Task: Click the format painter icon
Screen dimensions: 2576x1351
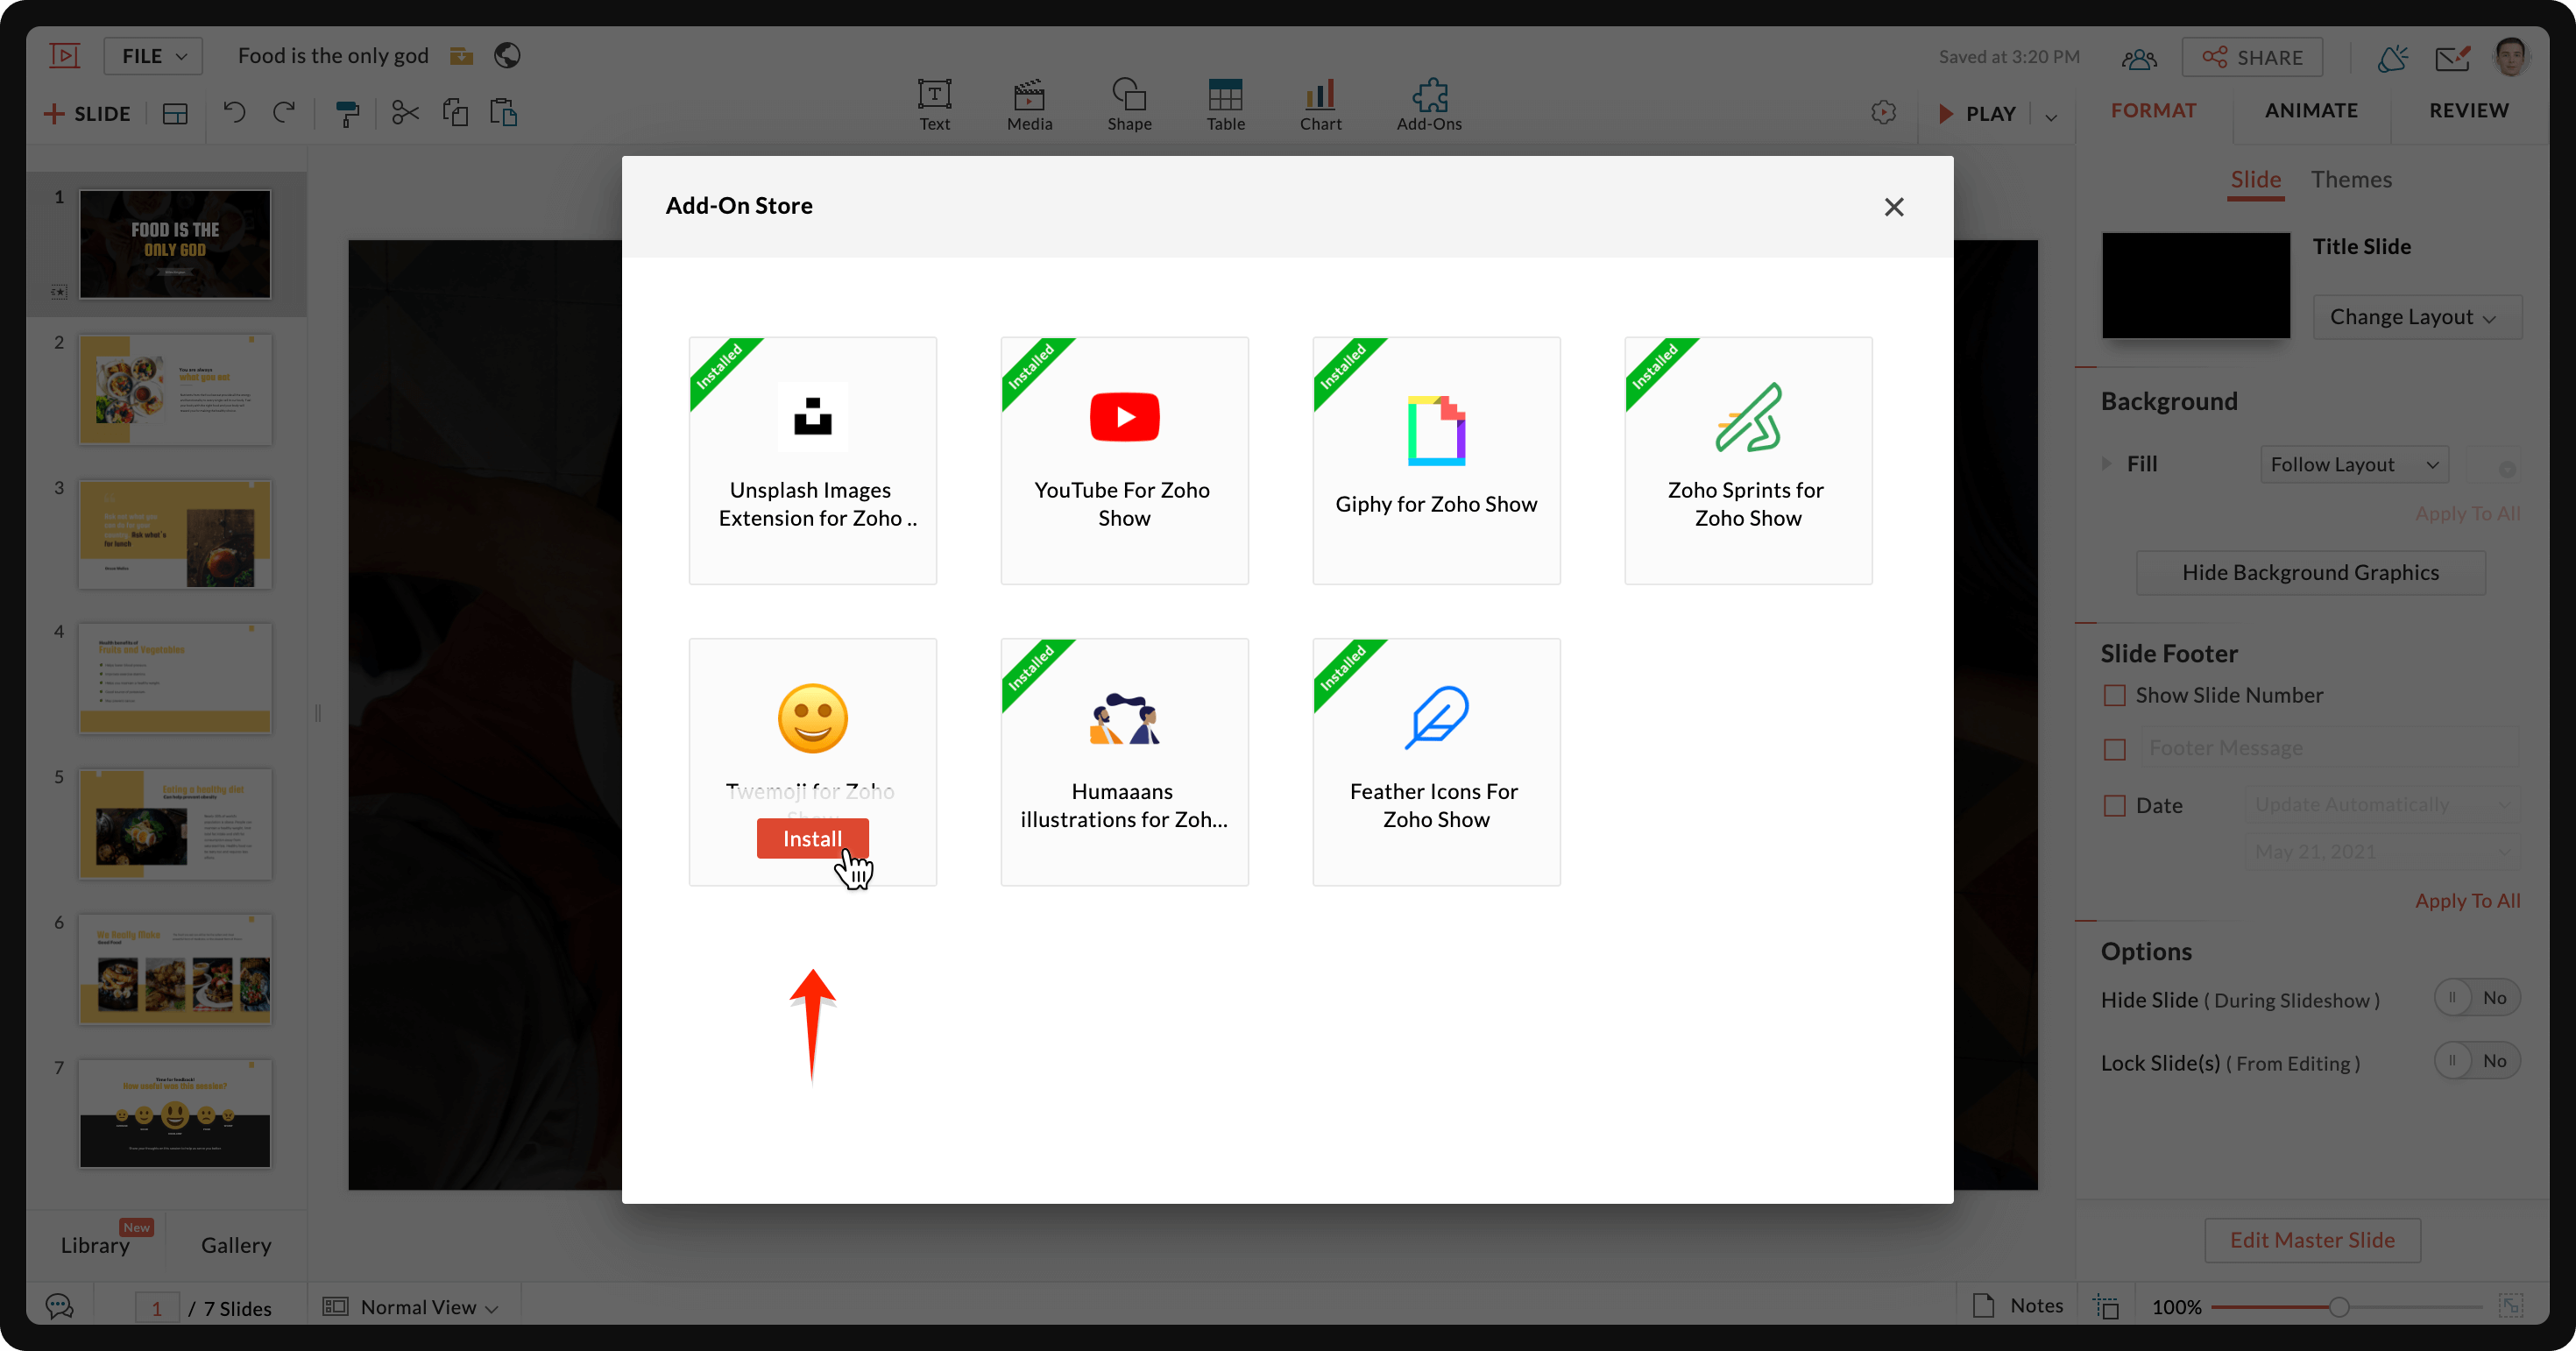Action: (347, 114)
